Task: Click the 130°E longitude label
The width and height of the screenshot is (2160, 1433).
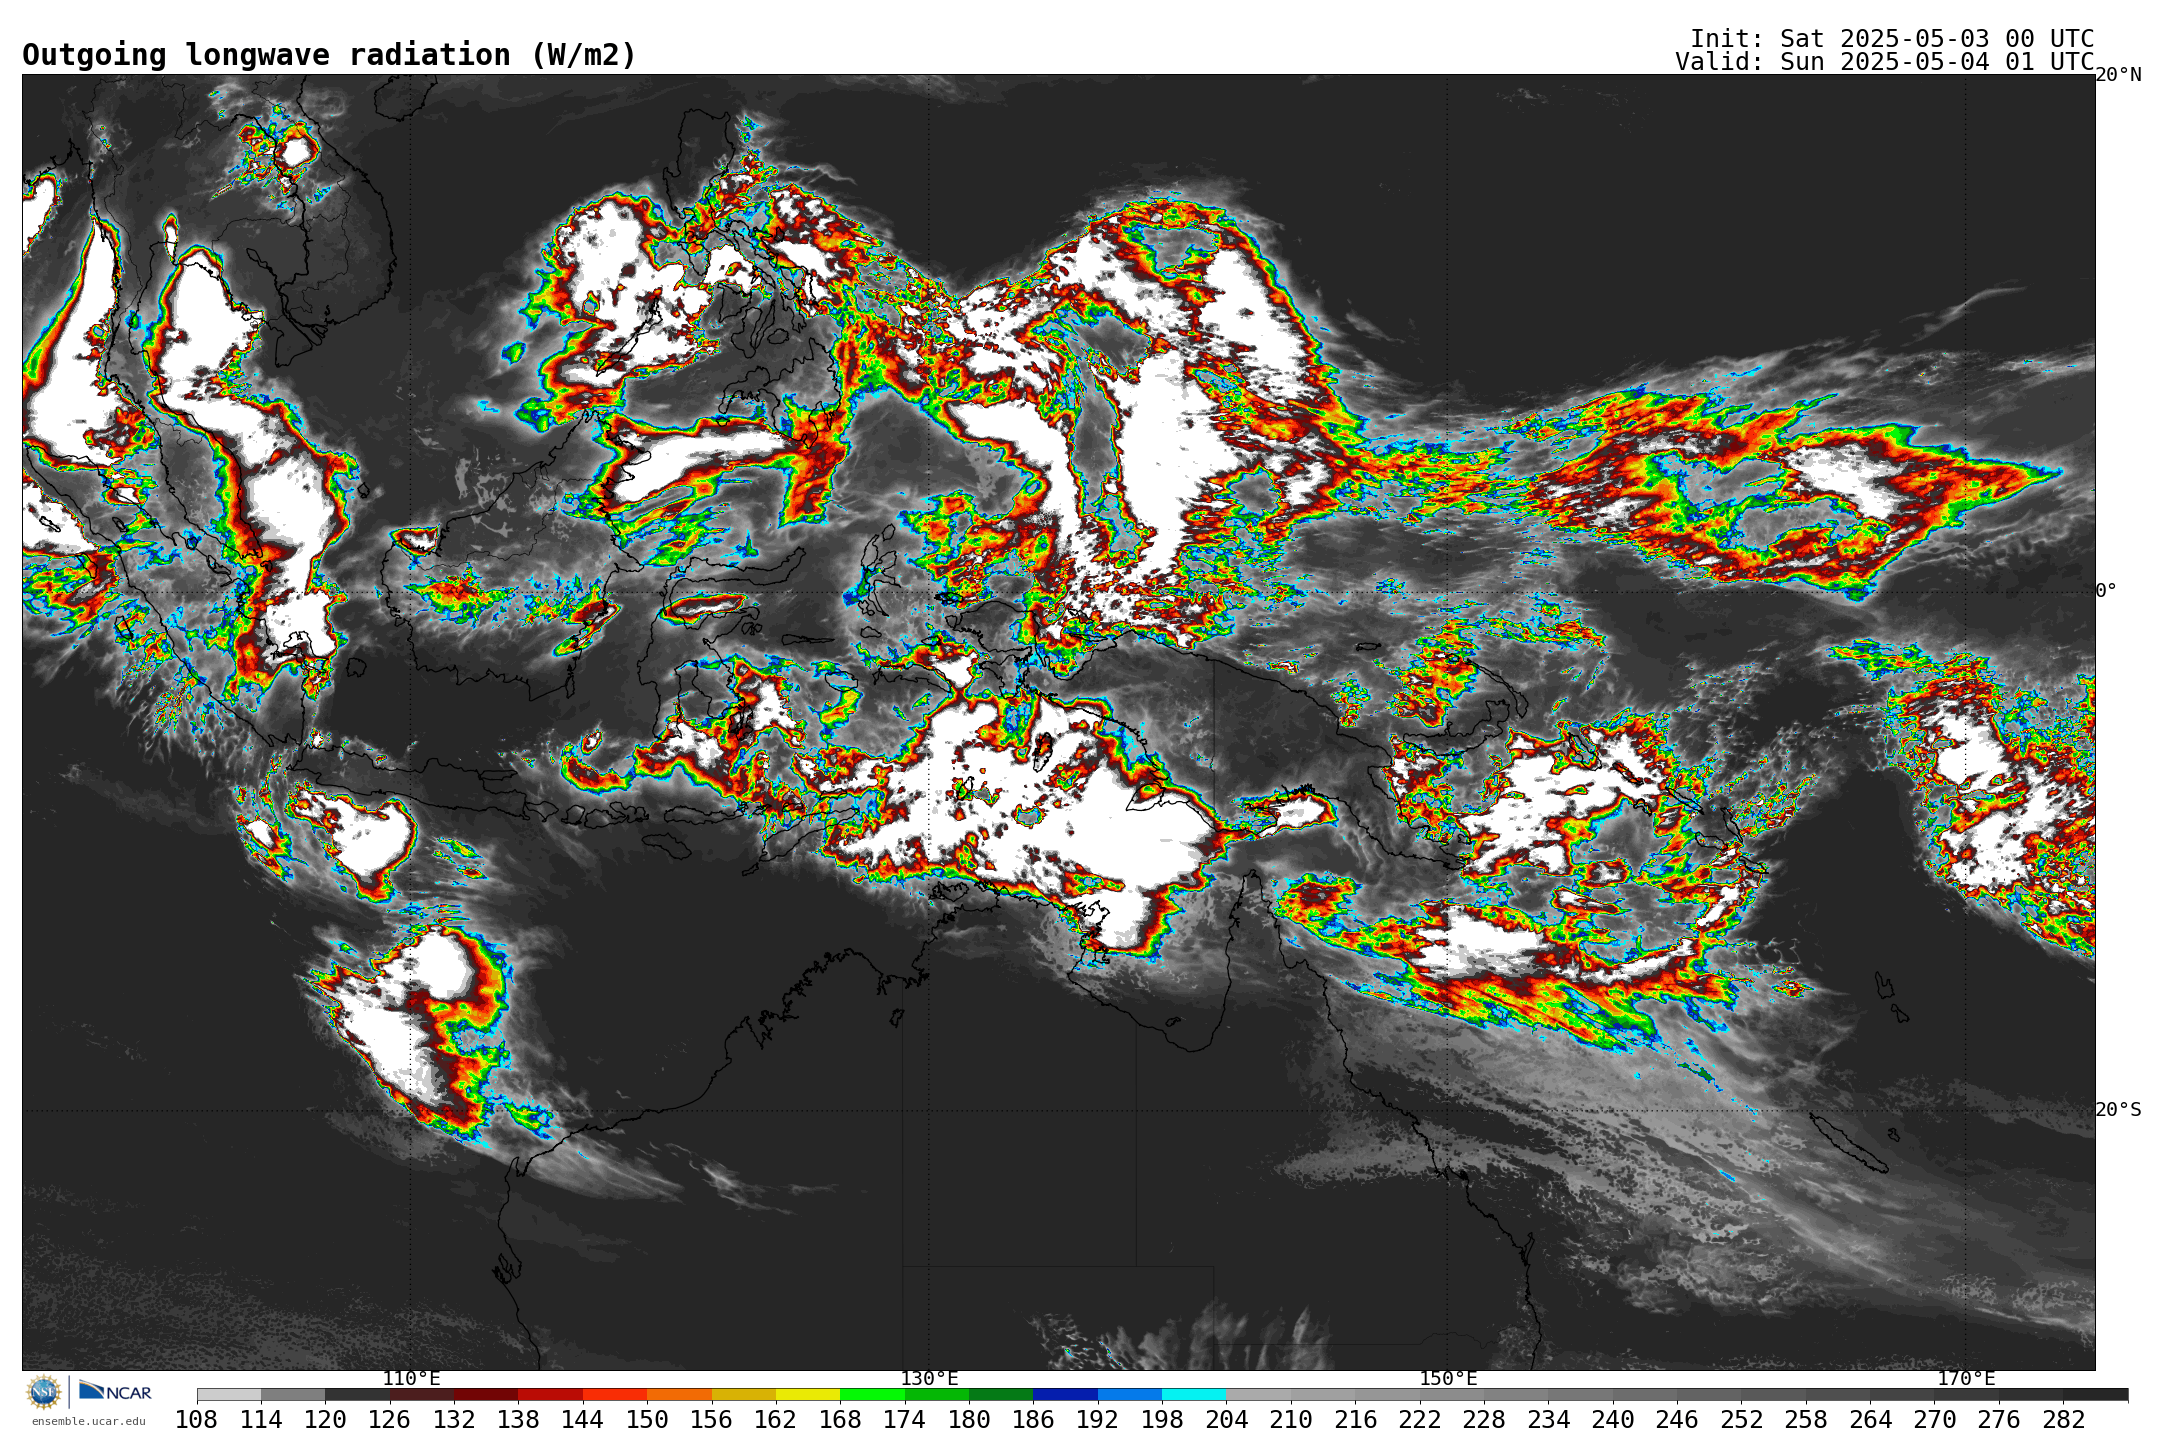Action: tap(929, 1379)
